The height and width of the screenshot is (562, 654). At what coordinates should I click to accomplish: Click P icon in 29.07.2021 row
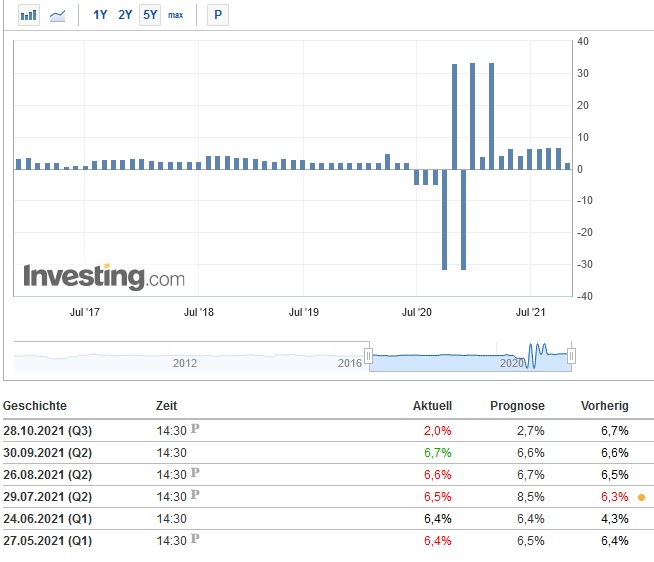196,496
